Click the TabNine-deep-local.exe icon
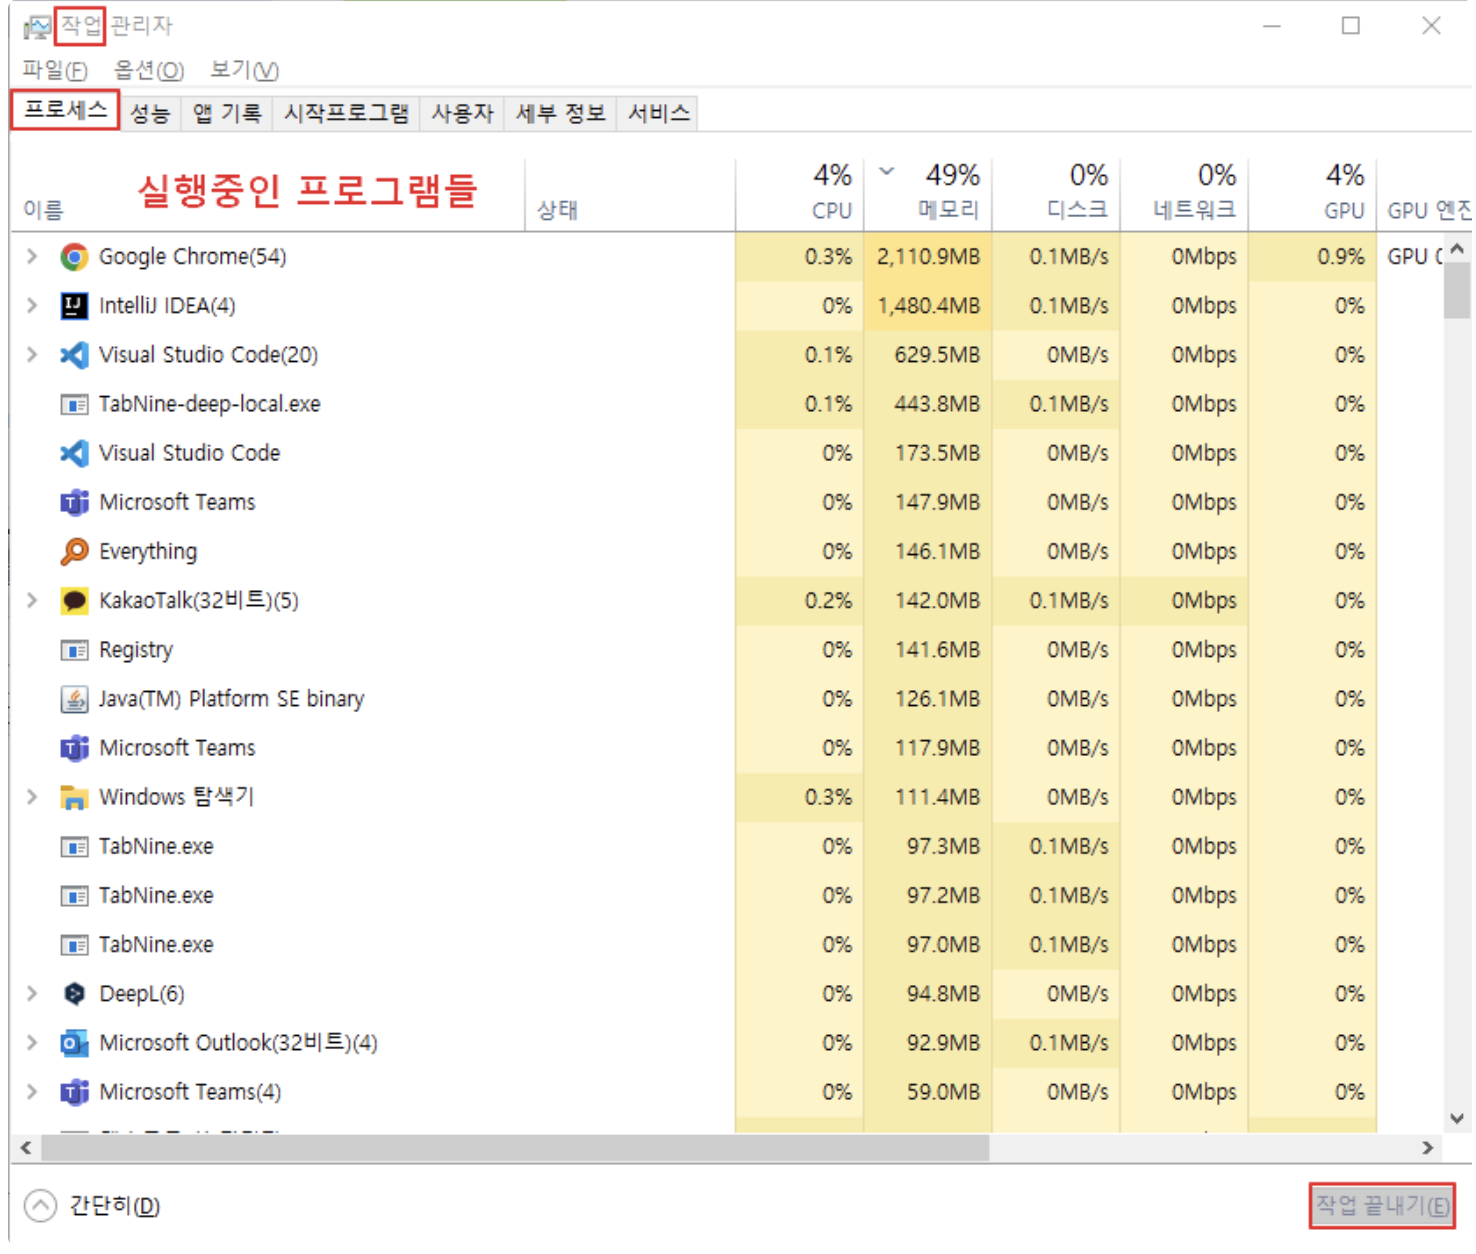This screenshot has height=1254, width=1476. click(74, 404)
